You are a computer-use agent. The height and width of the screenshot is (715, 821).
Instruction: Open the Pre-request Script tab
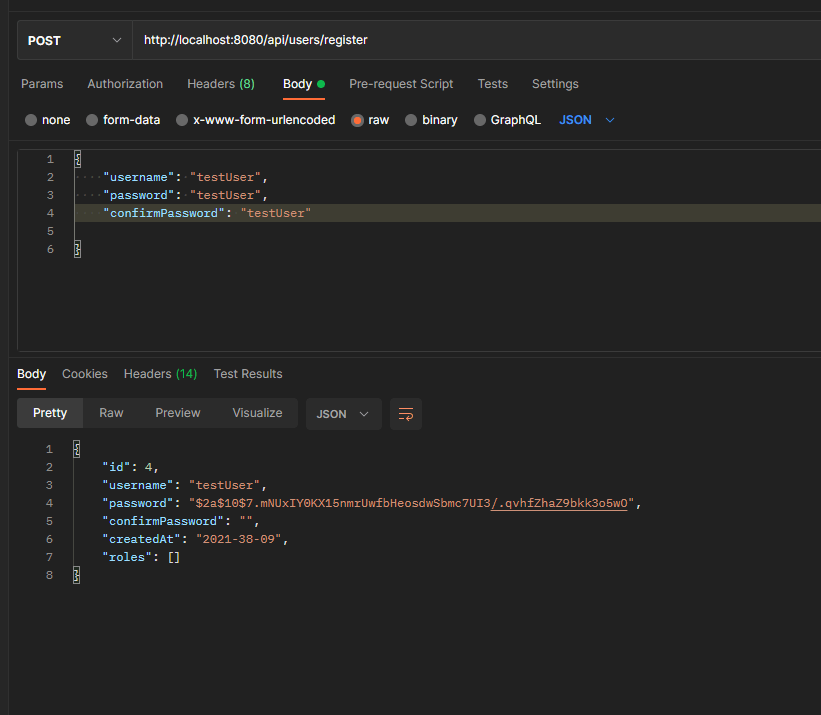[x=401, y=84]
